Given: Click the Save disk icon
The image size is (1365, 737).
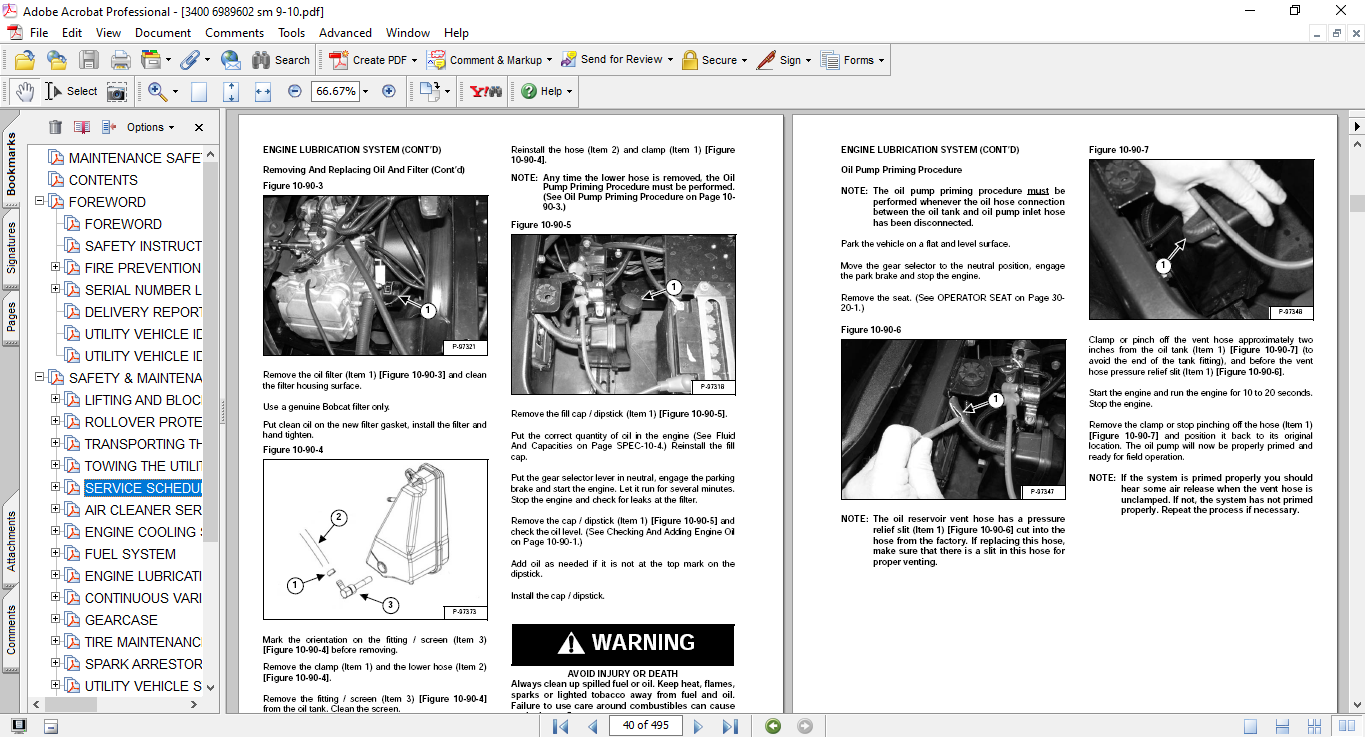Looking at the screenshot, I should click(88, 60).
